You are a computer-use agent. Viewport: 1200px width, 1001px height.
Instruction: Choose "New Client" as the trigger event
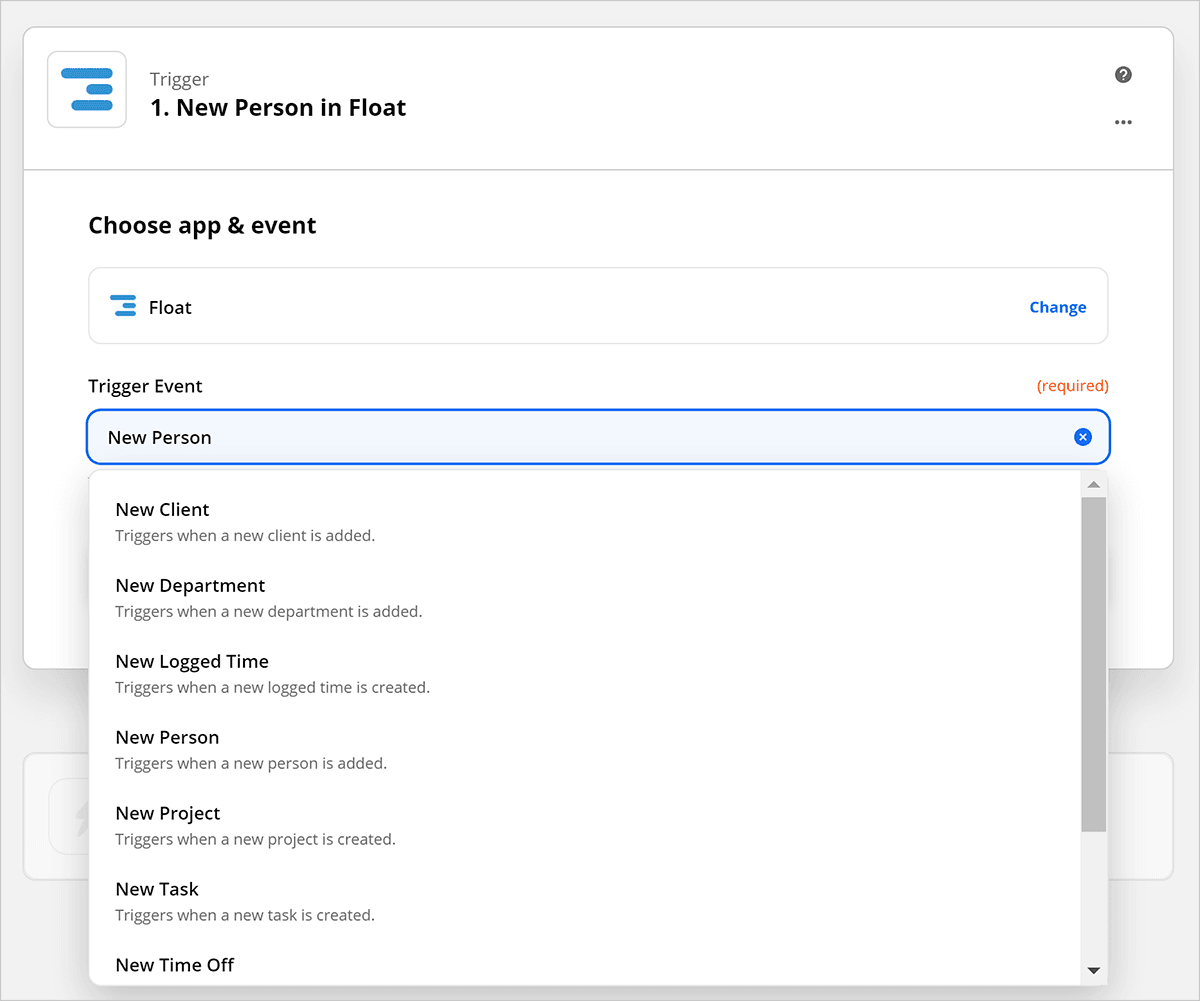[162, 509]
